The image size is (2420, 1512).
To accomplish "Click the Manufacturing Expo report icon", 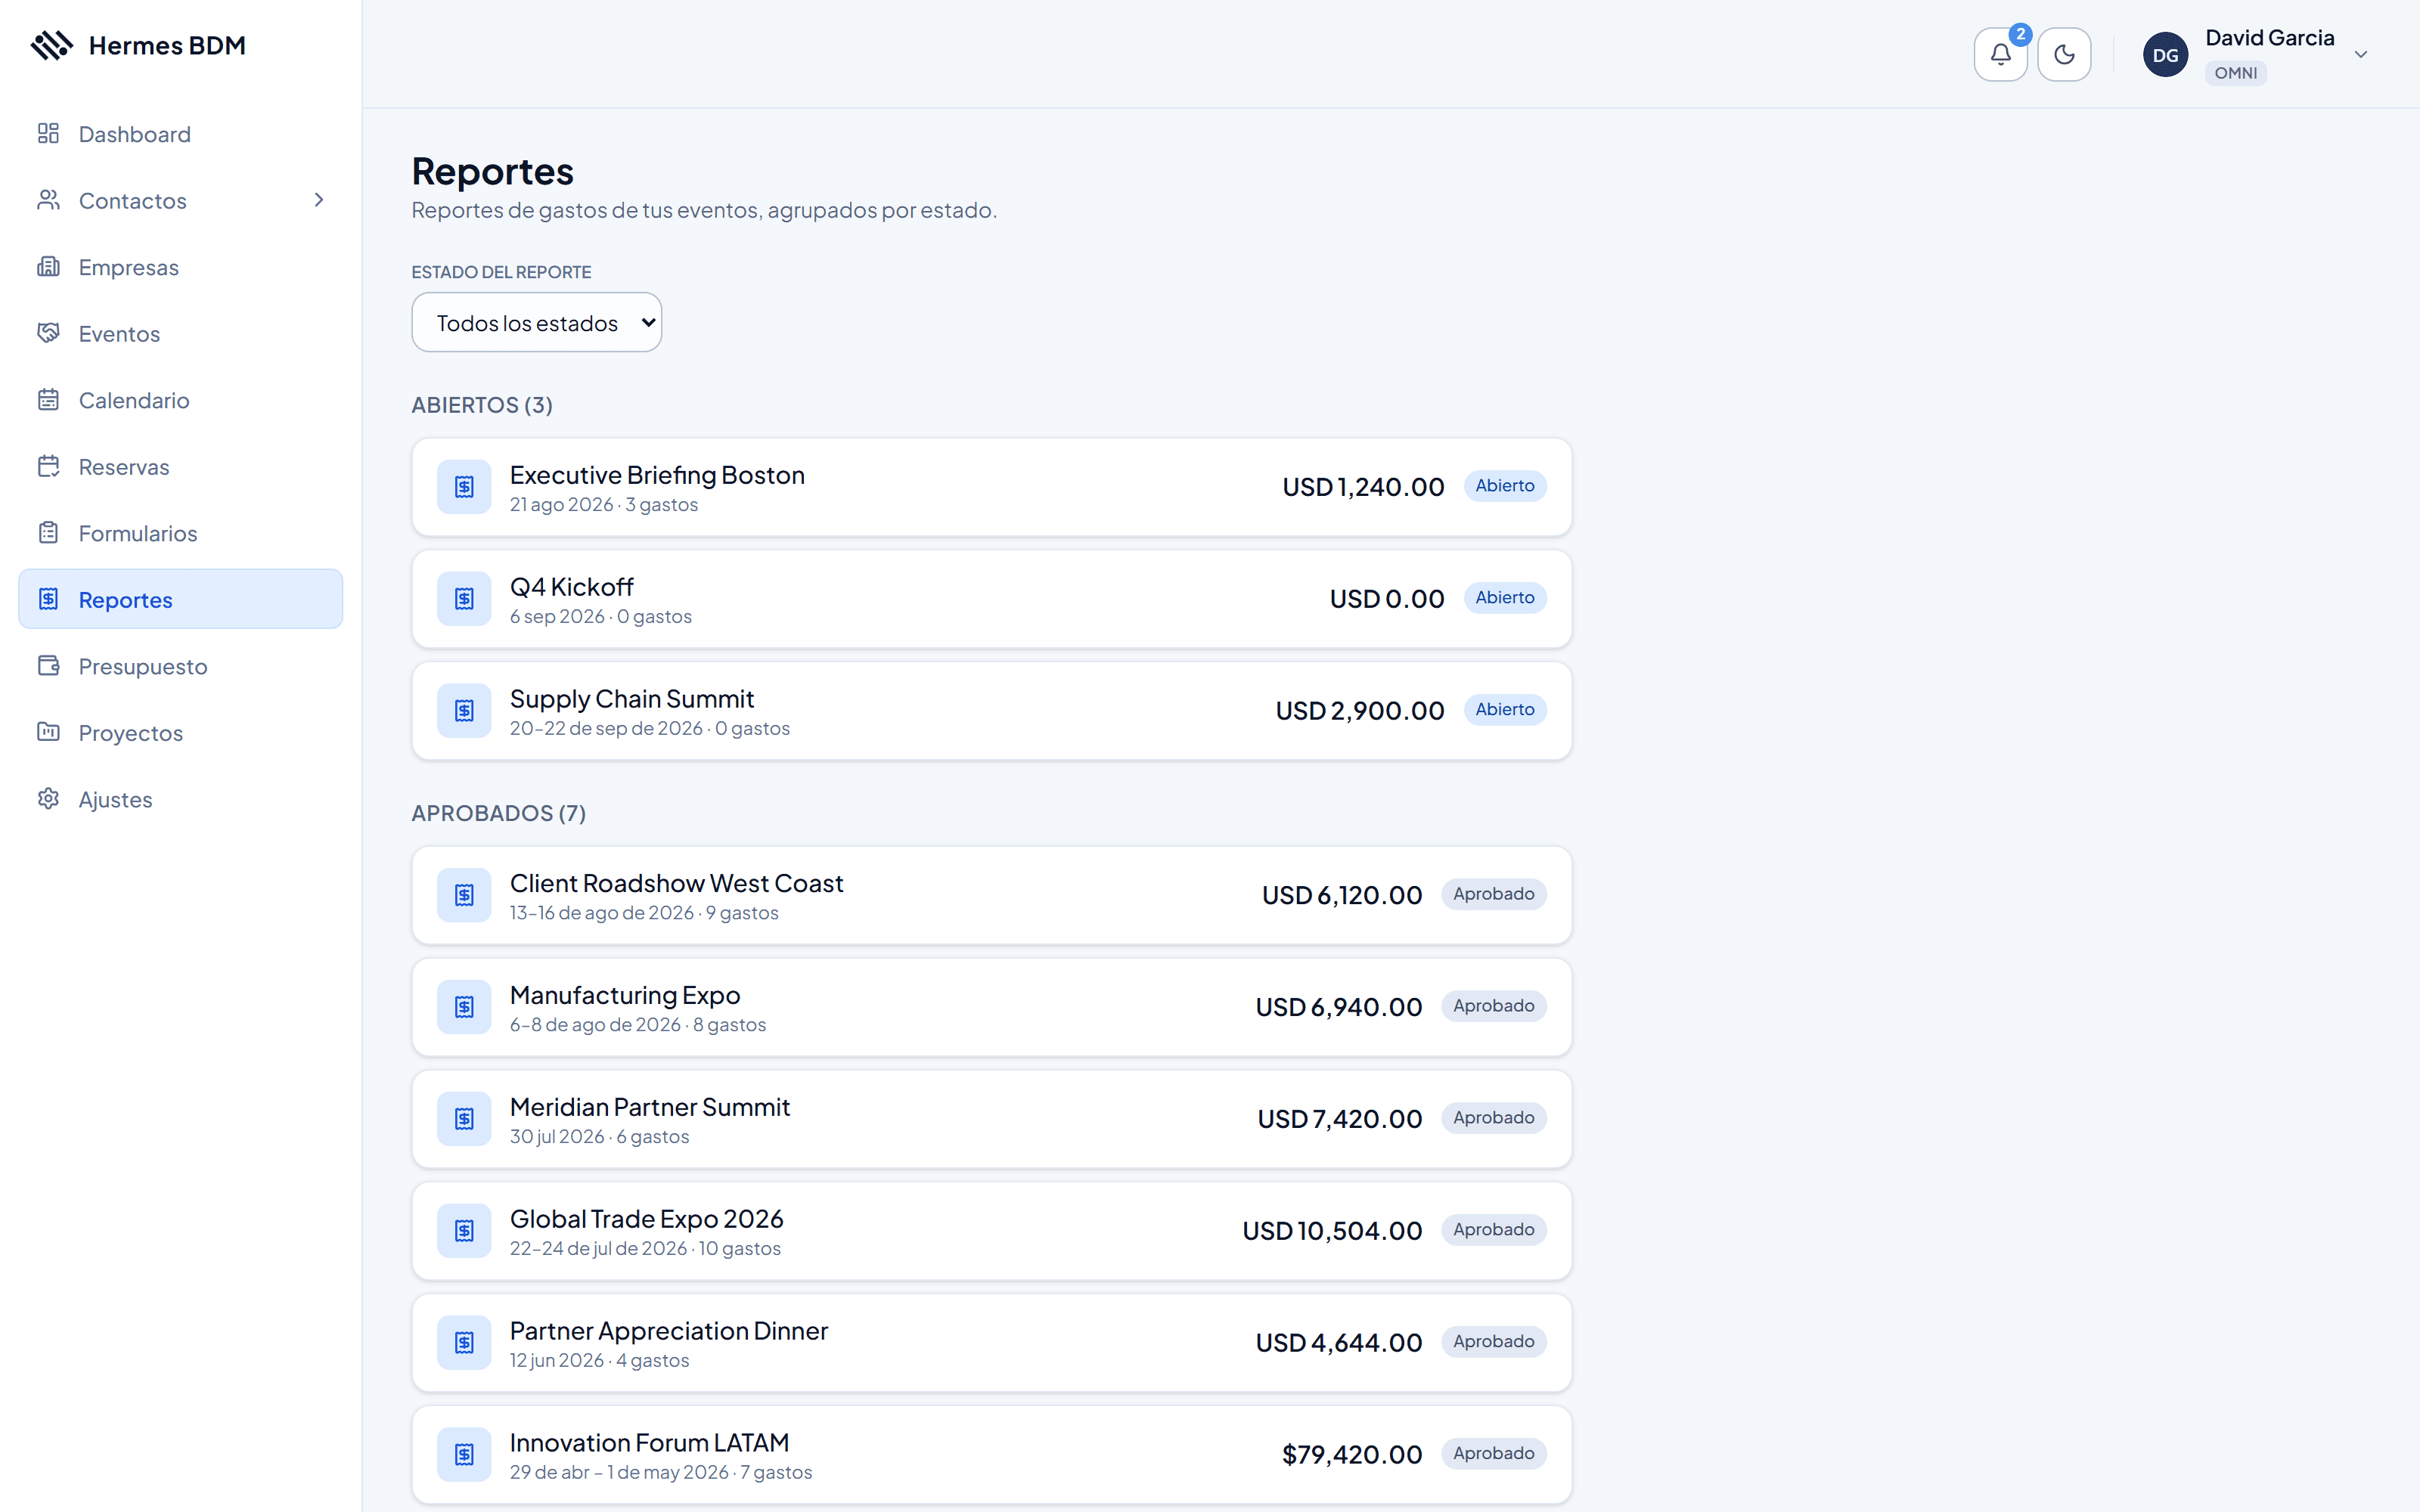I will [464, 1007].
